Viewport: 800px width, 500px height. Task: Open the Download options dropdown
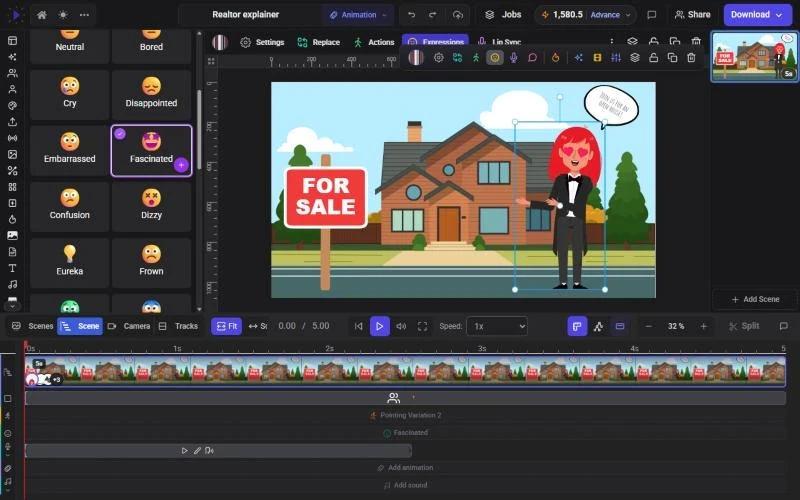pos(757,15)
